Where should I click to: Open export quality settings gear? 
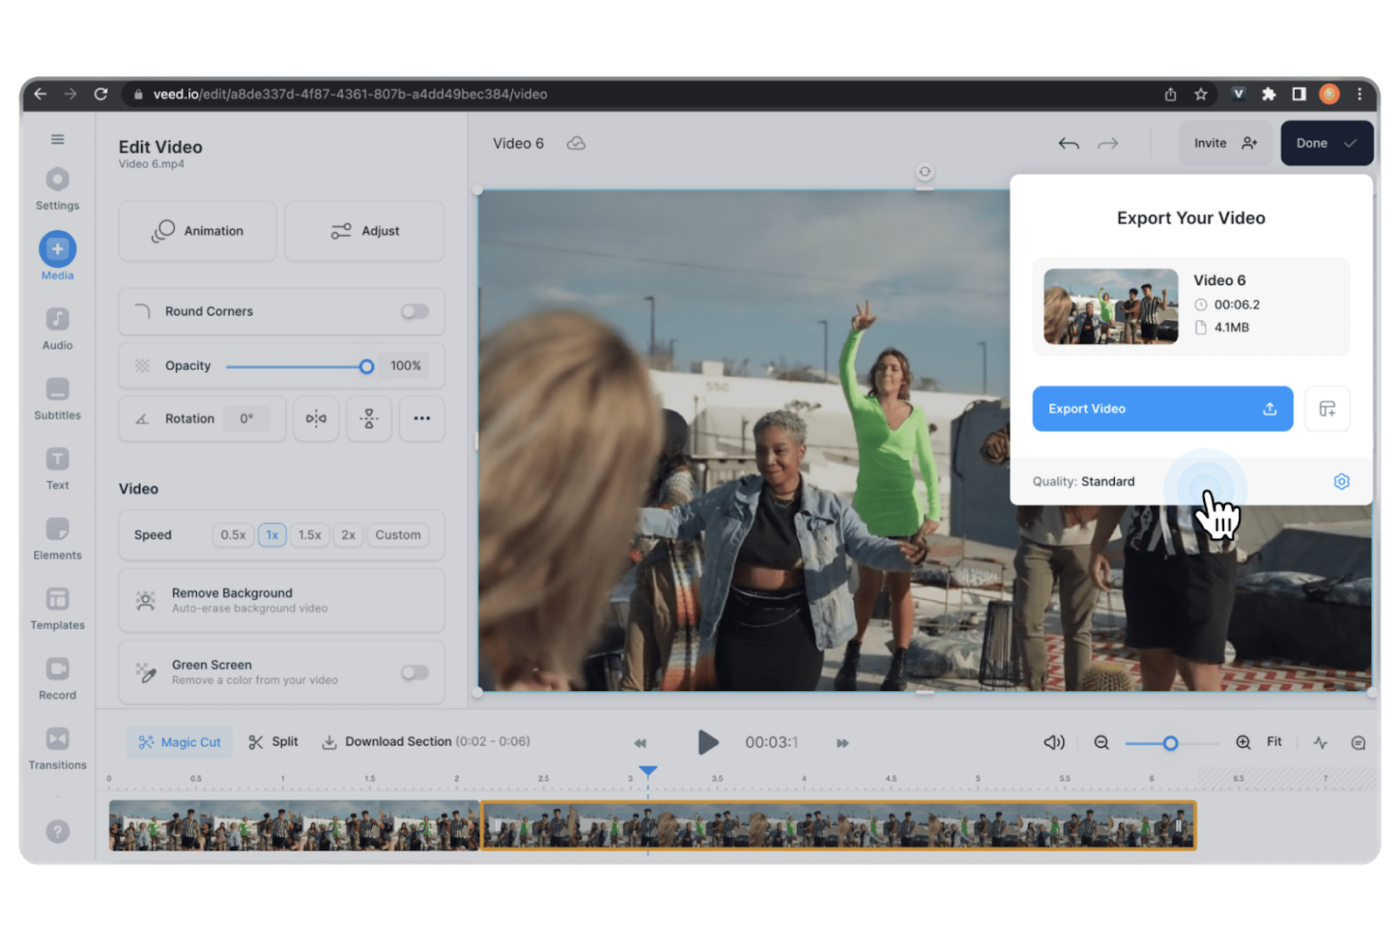tap(1341, 482)
